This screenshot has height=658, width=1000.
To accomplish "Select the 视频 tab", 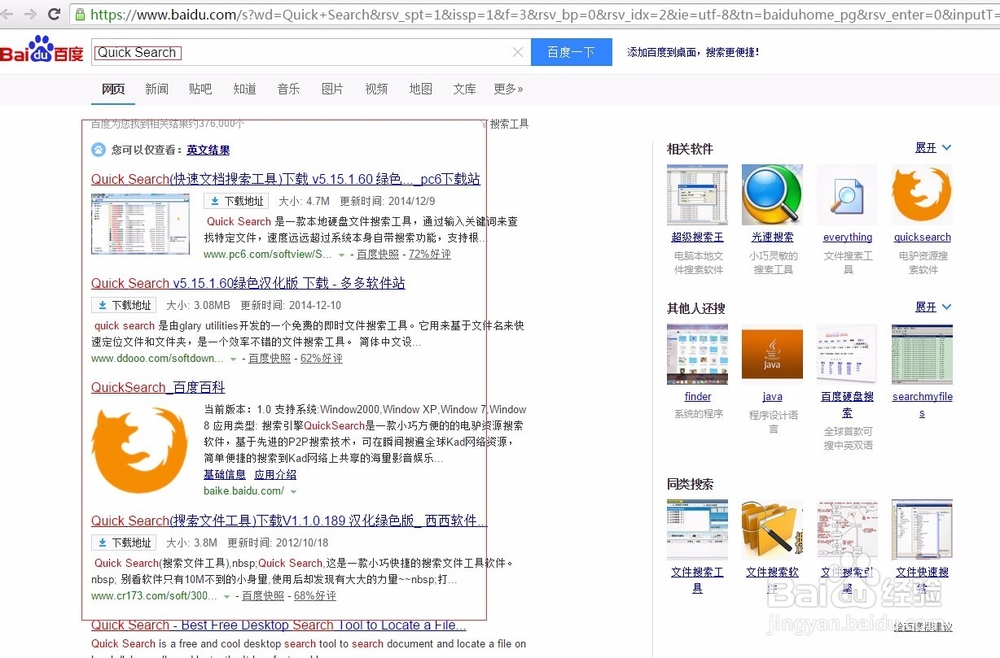I will (x=376, y=89).
